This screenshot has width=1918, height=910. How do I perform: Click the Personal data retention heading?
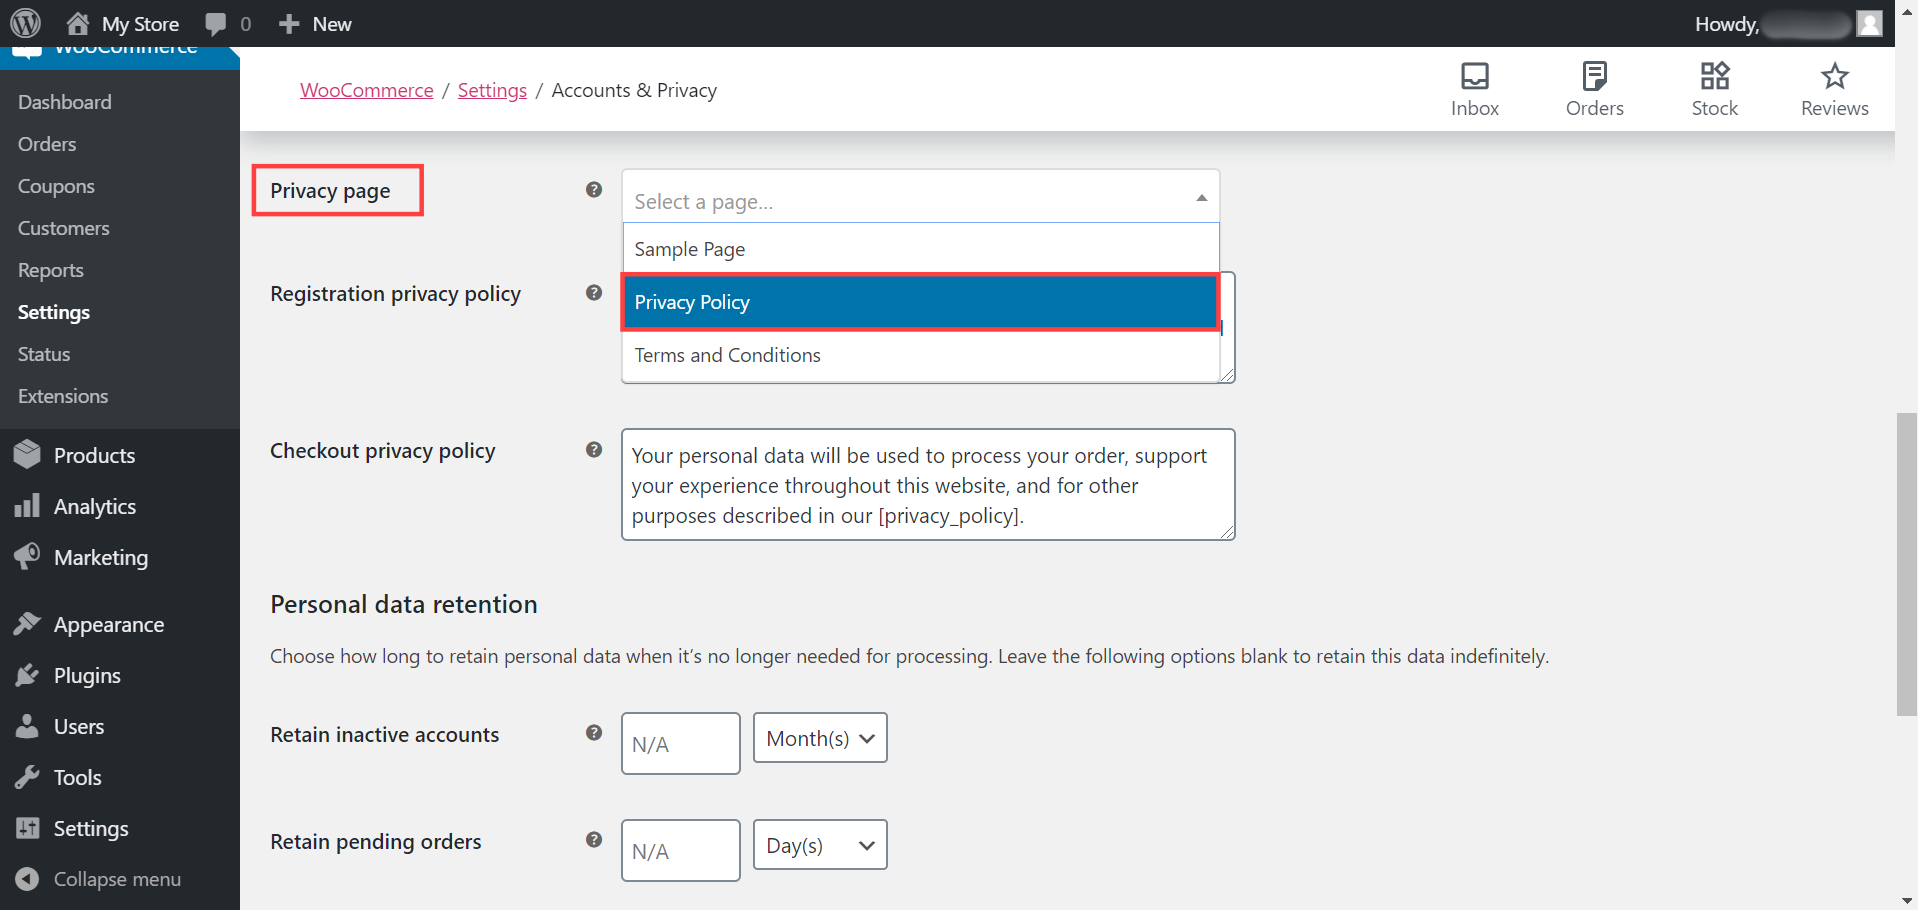click(404, 604)
